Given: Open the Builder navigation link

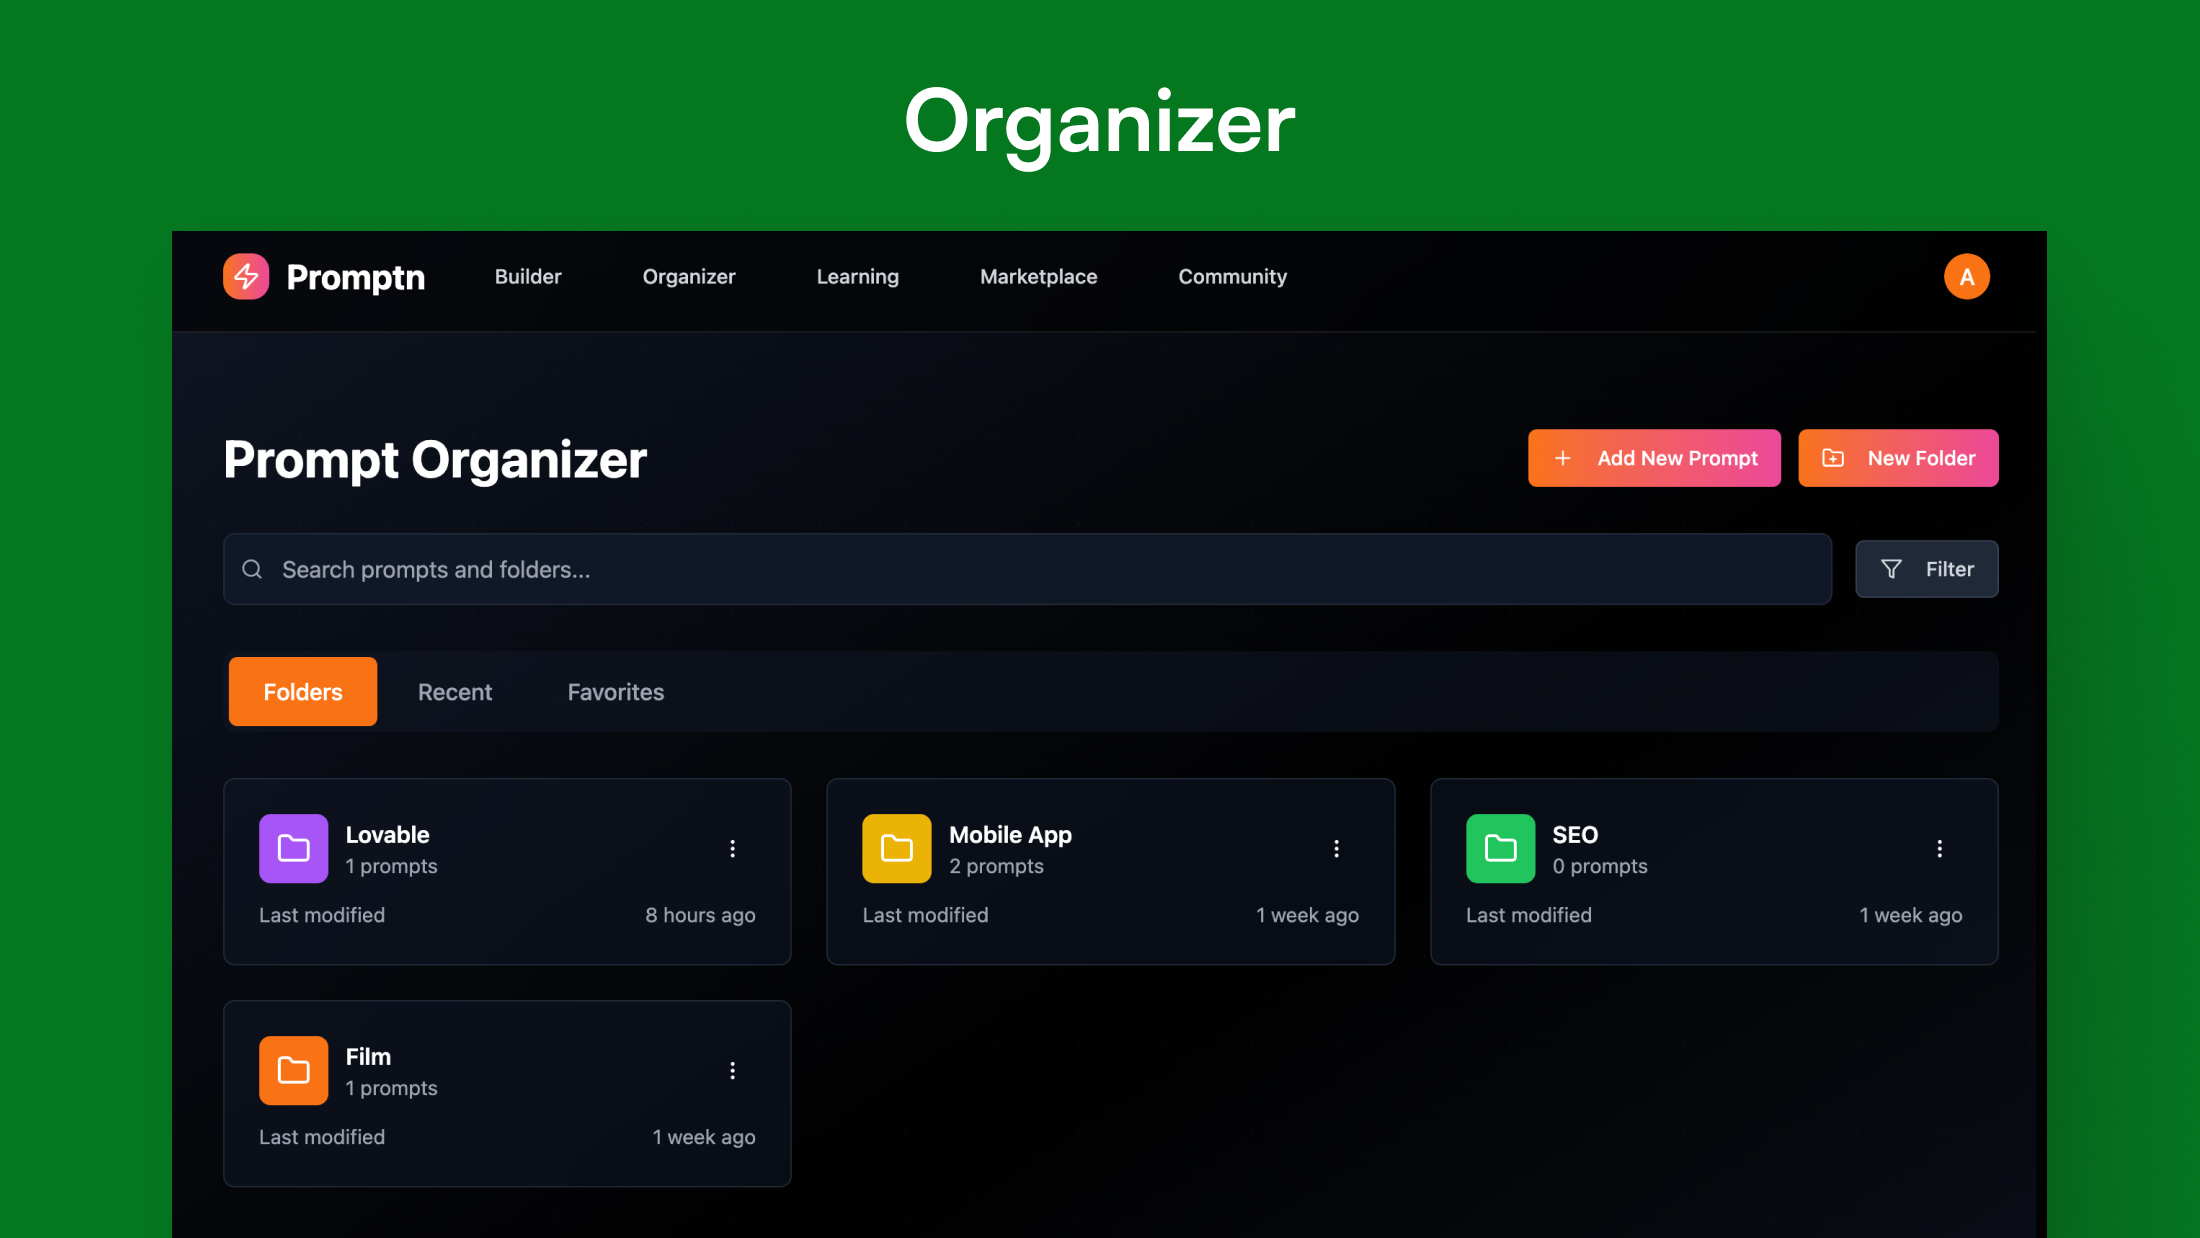Looking at the screenshot, I should pos(528,277).
